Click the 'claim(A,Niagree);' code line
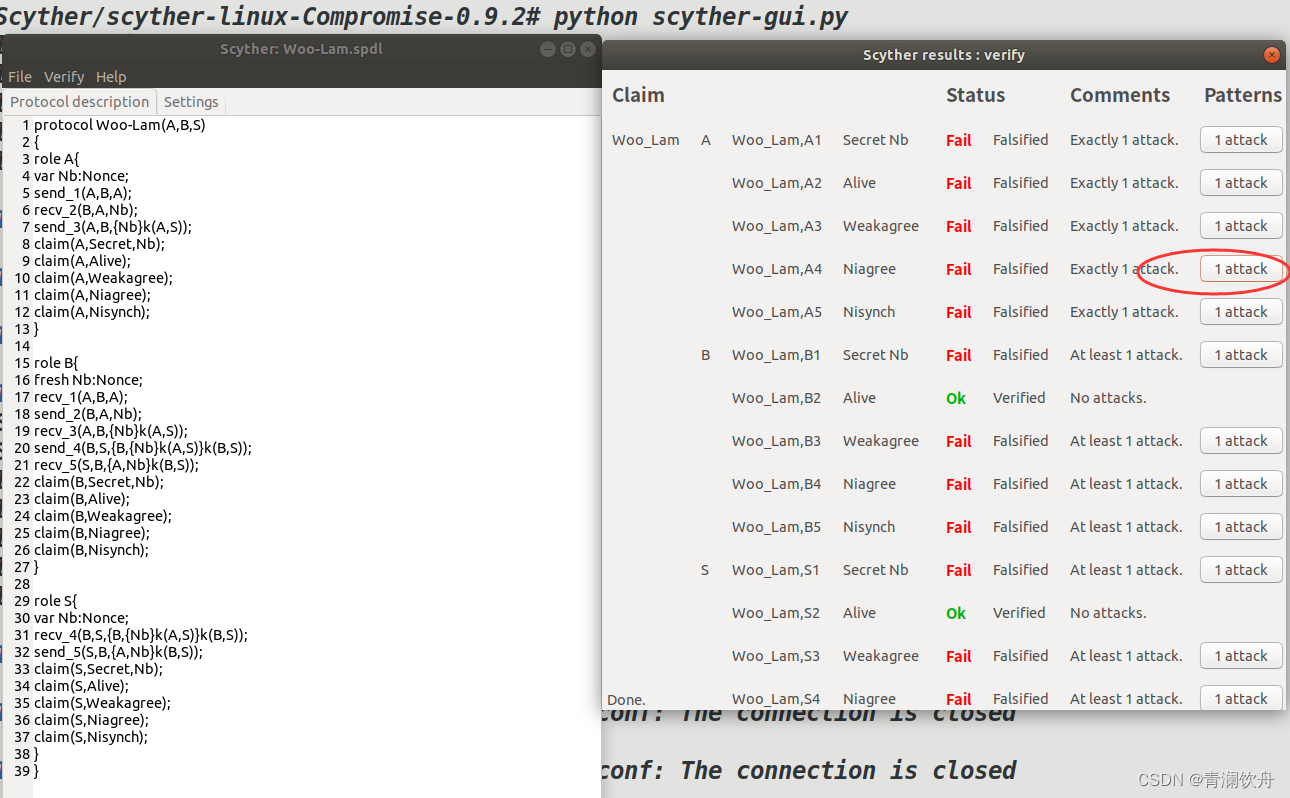 click(92, 295)
